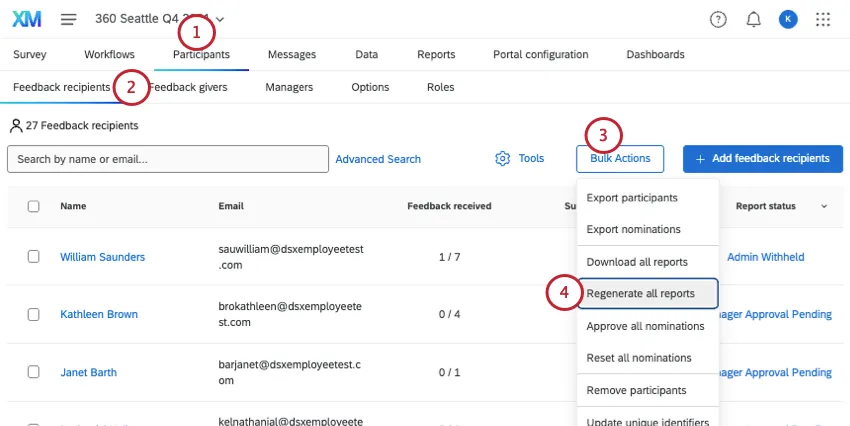The image size is (850, 426).
Task: Open the hamburger navigation menu
Action: 68,20
